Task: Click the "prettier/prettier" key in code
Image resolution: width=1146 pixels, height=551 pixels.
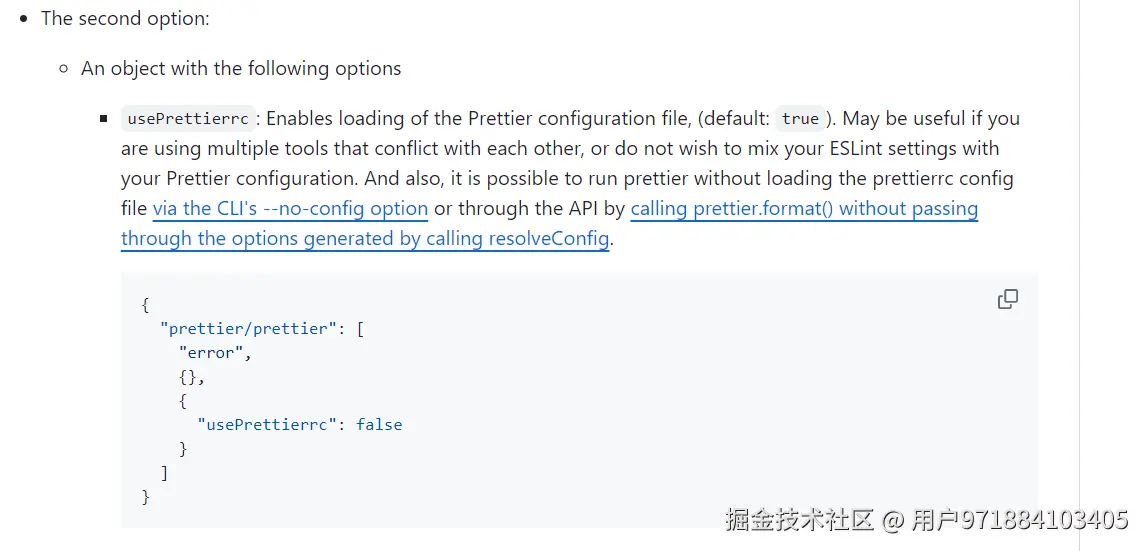Action: (249, 328)
